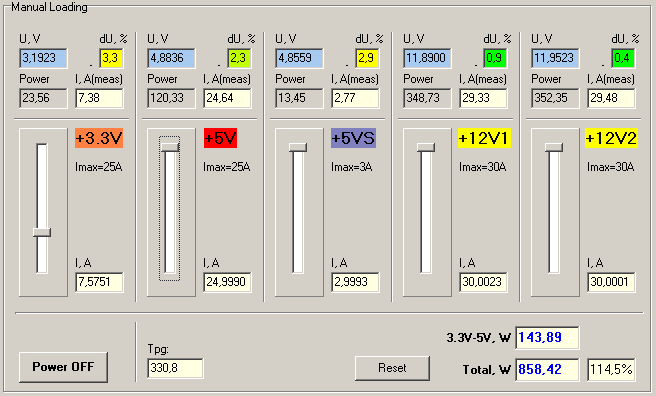
Task: Click the yellow-green dU deviation box 2,3
Action: click(239, 58)
